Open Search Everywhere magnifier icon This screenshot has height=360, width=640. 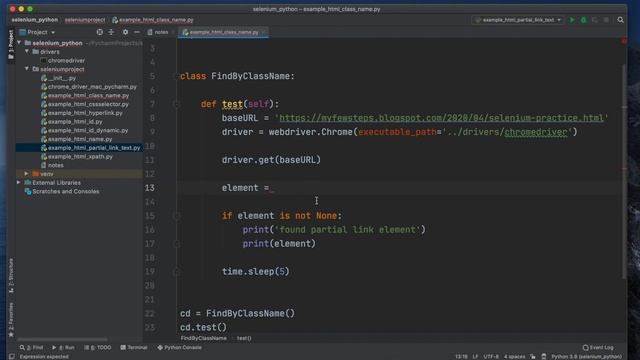[x=620, y=20]
